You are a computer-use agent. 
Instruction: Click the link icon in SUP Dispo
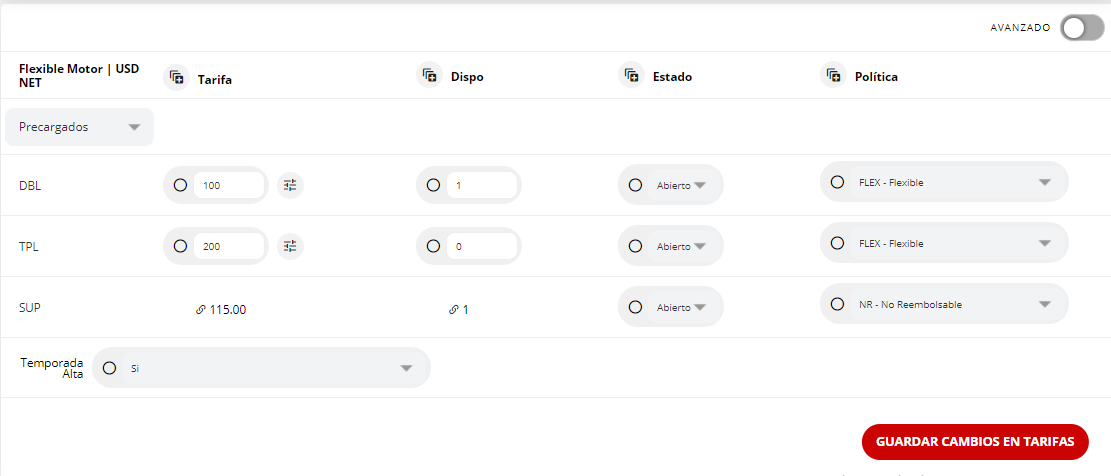(454, 310)
